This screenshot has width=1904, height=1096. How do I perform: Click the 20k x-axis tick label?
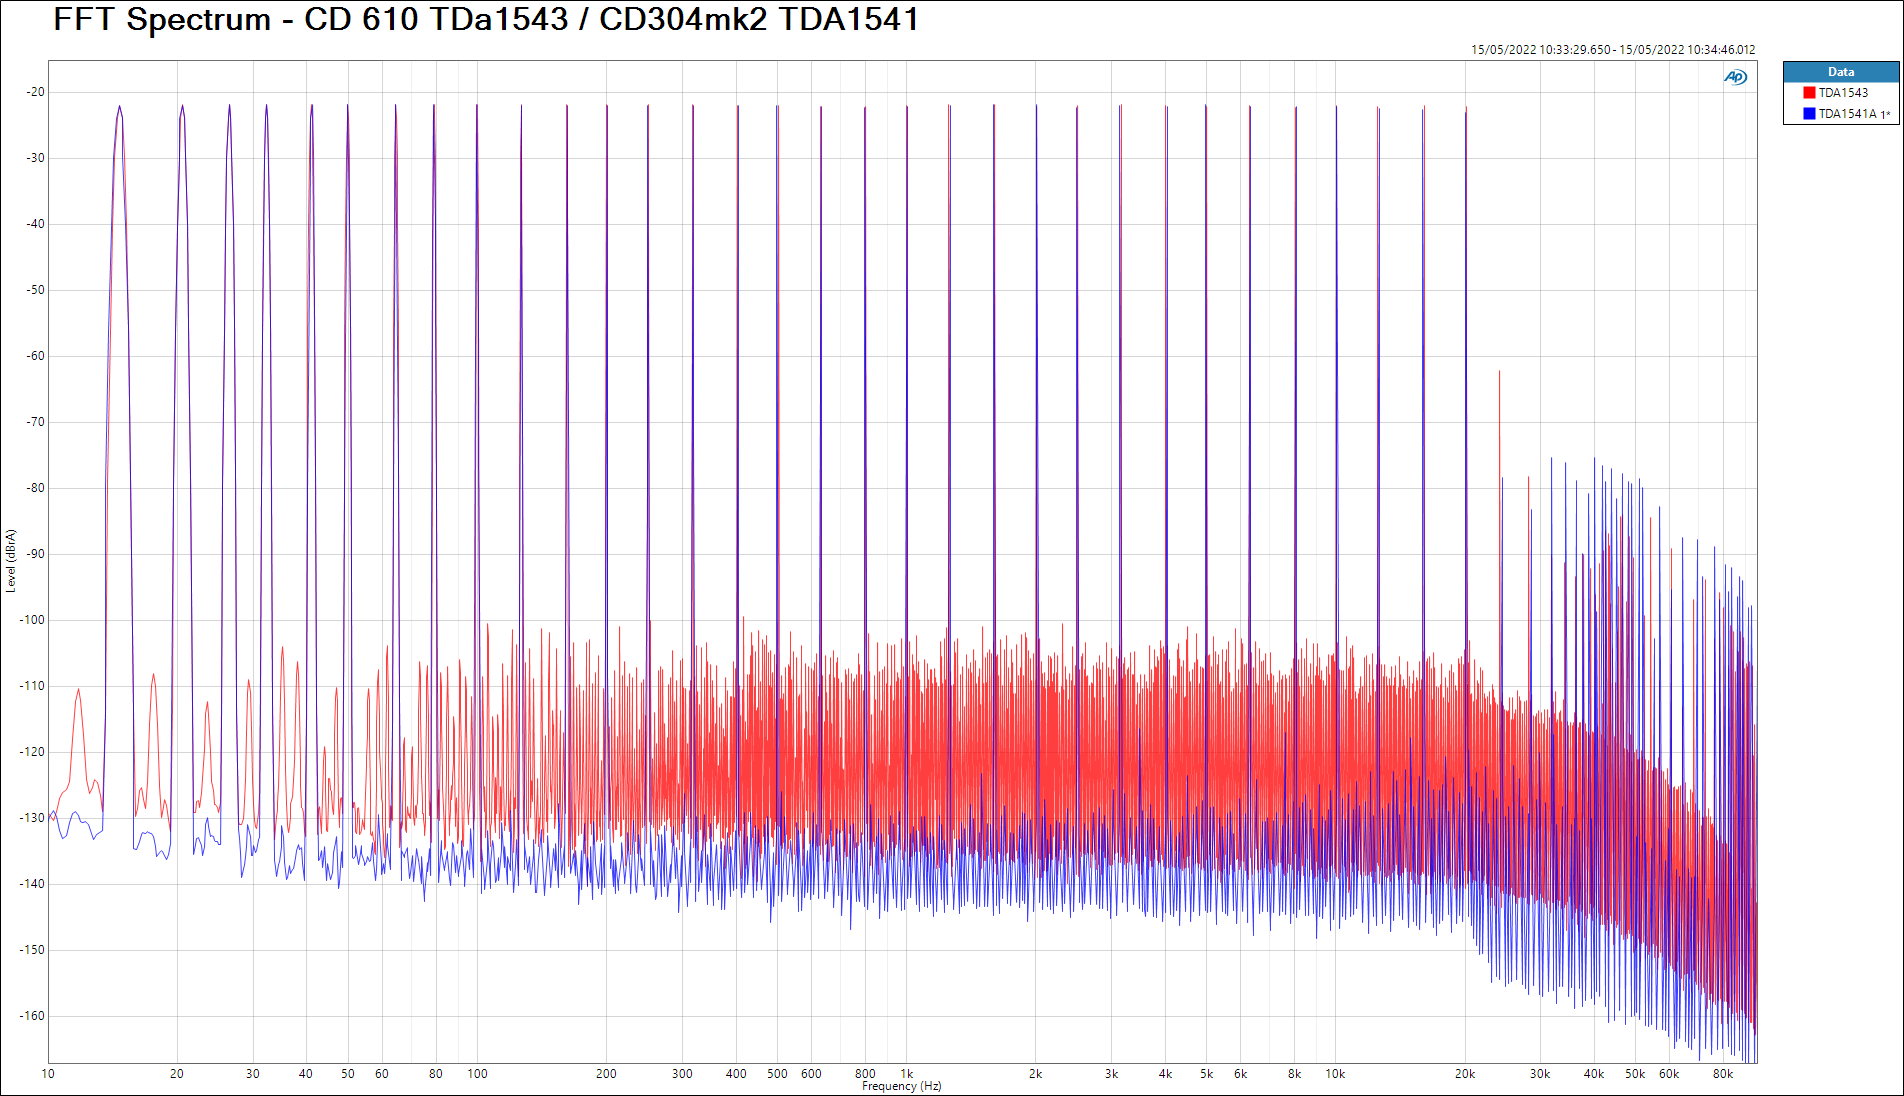pyautogui.click(x=1465, y=1074)
